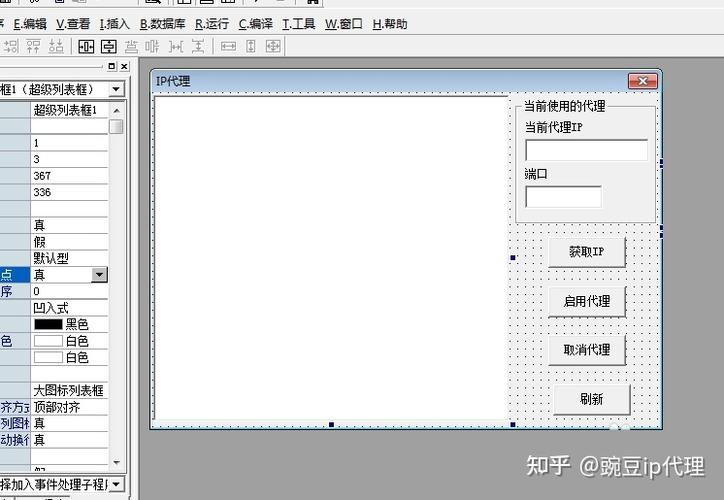Image resolution: width=724 pixels, height=500 pixels.
Task: Click the property list scroll-up arrow
Action: coord(116,110)
